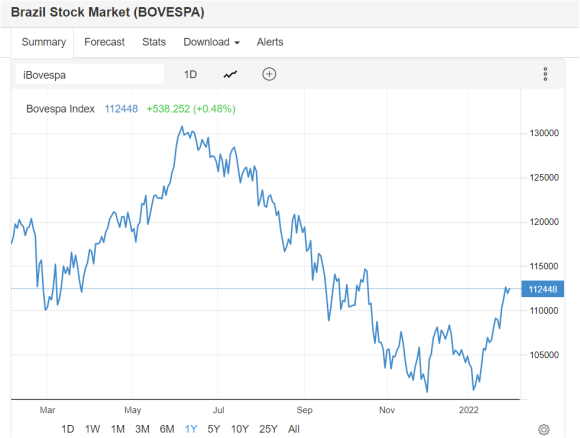
Task: Click the 2022 x-axis label
Action: tap(469, 410)
